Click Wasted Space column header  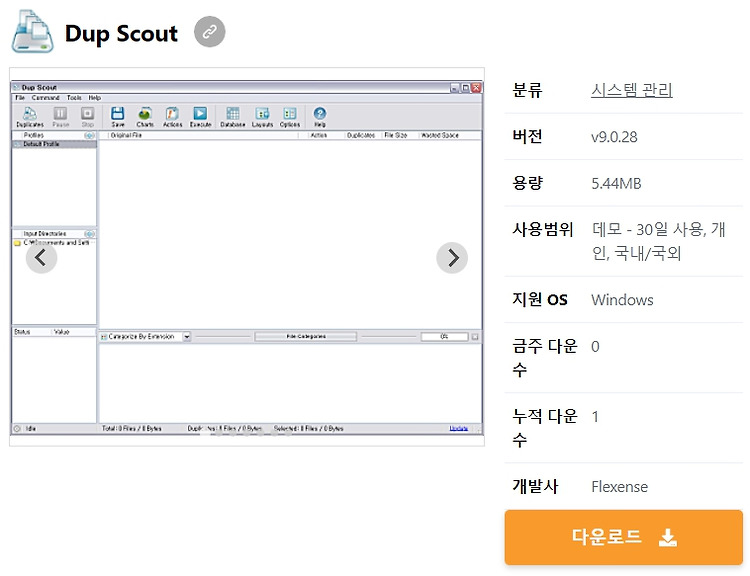click(x=440, y=135)
